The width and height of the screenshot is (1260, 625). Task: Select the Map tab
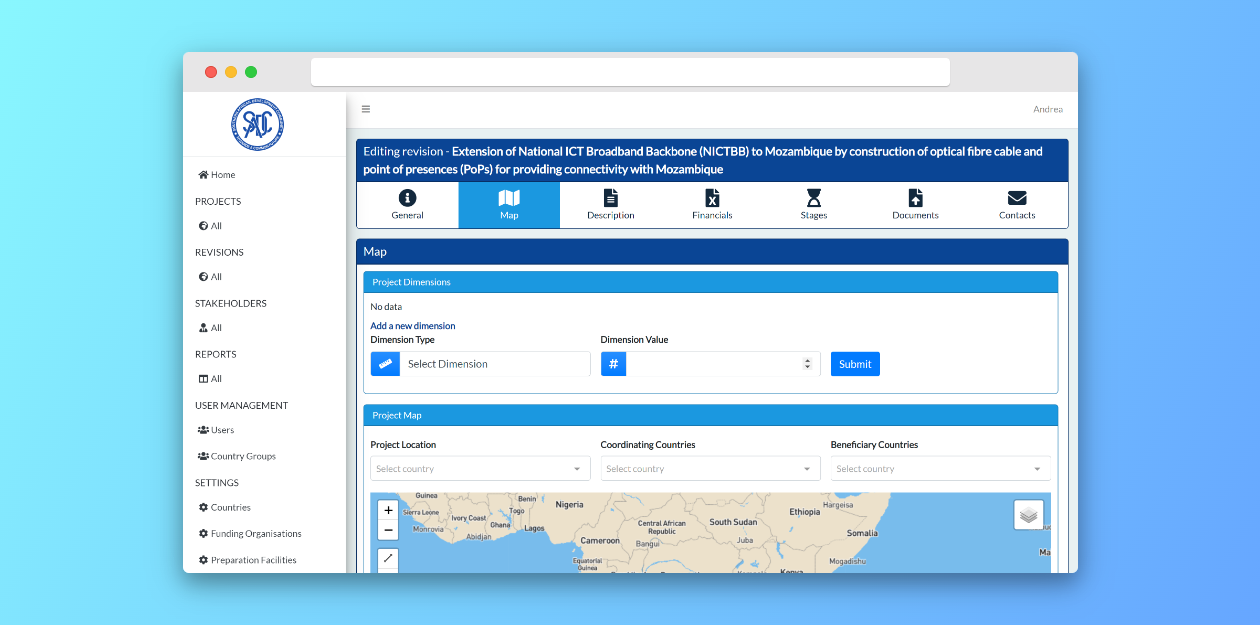[509, 205]
